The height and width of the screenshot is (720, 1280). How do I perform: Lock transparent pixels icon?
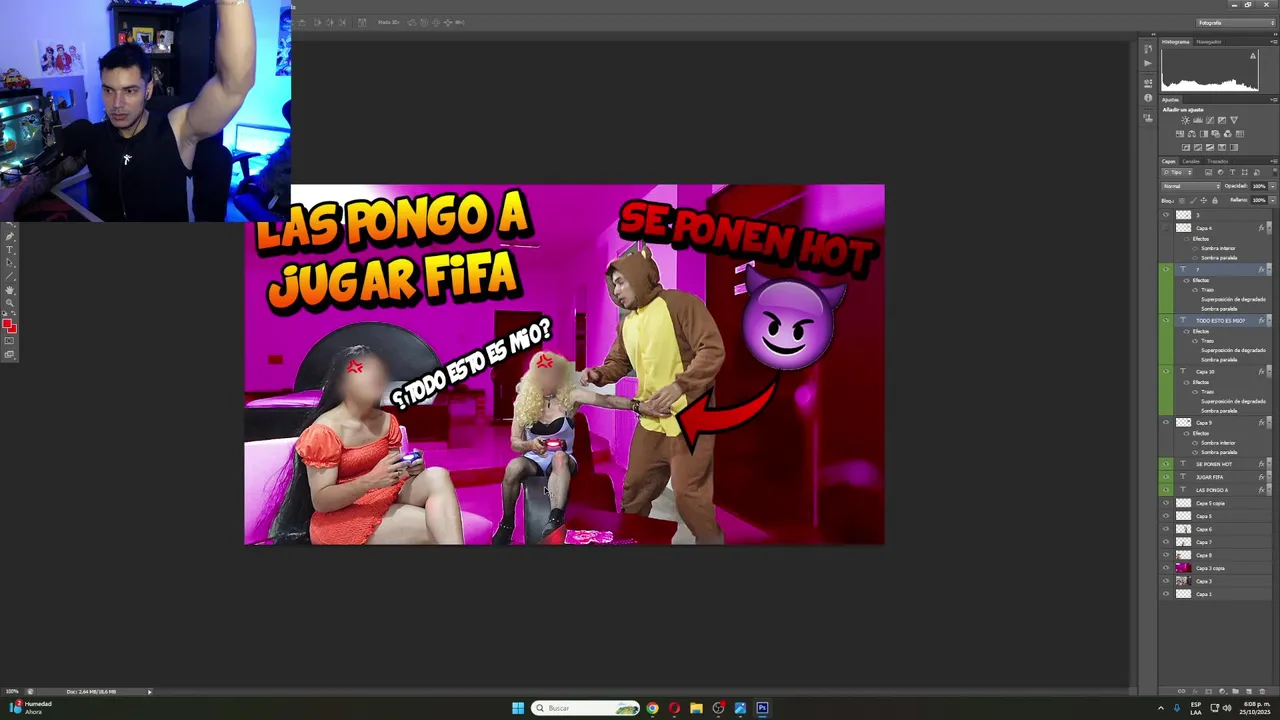click(x=1182, y=200)
